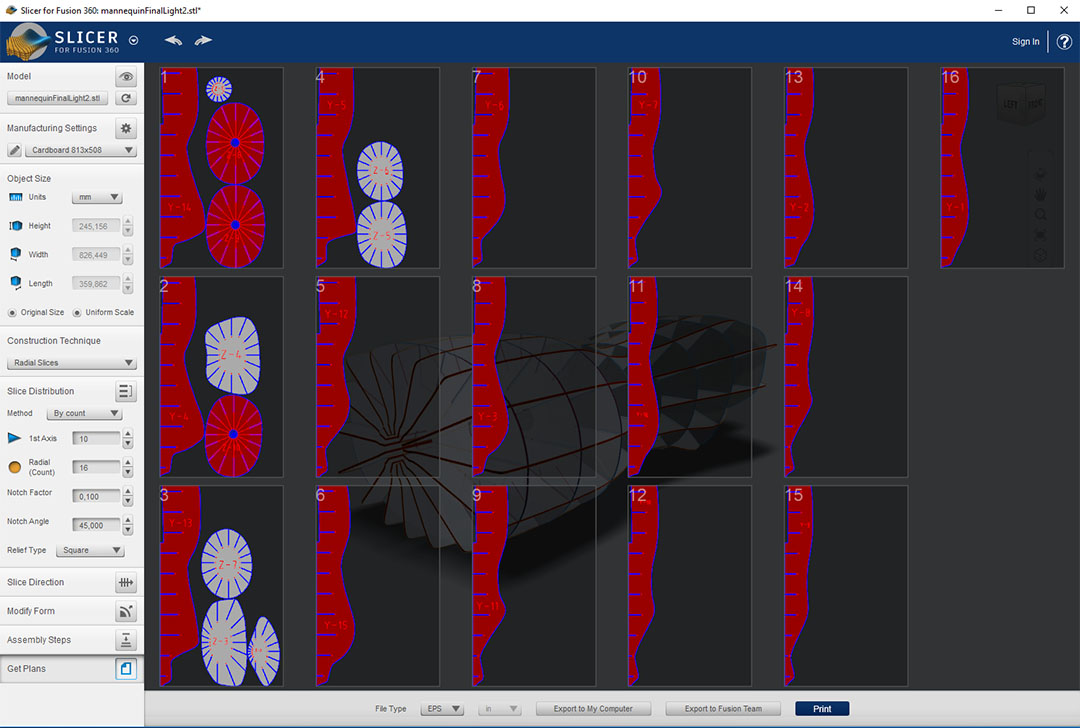The width and height of the screenshot is (1080, 728).
Task: Click the Get Plans section label
Action: [26, 669]
